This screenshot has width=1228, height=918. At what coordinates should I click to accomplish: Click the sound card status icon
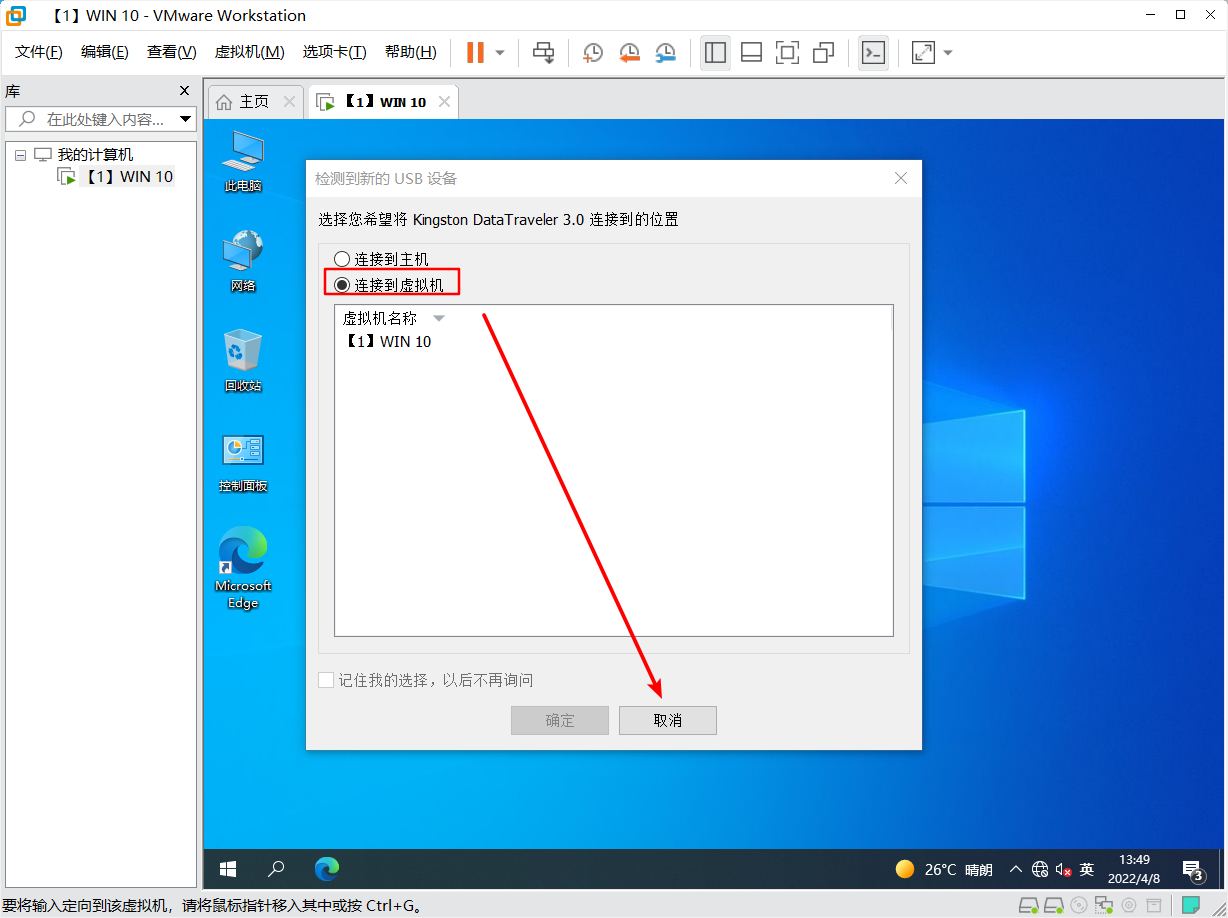coord(1129,905)
